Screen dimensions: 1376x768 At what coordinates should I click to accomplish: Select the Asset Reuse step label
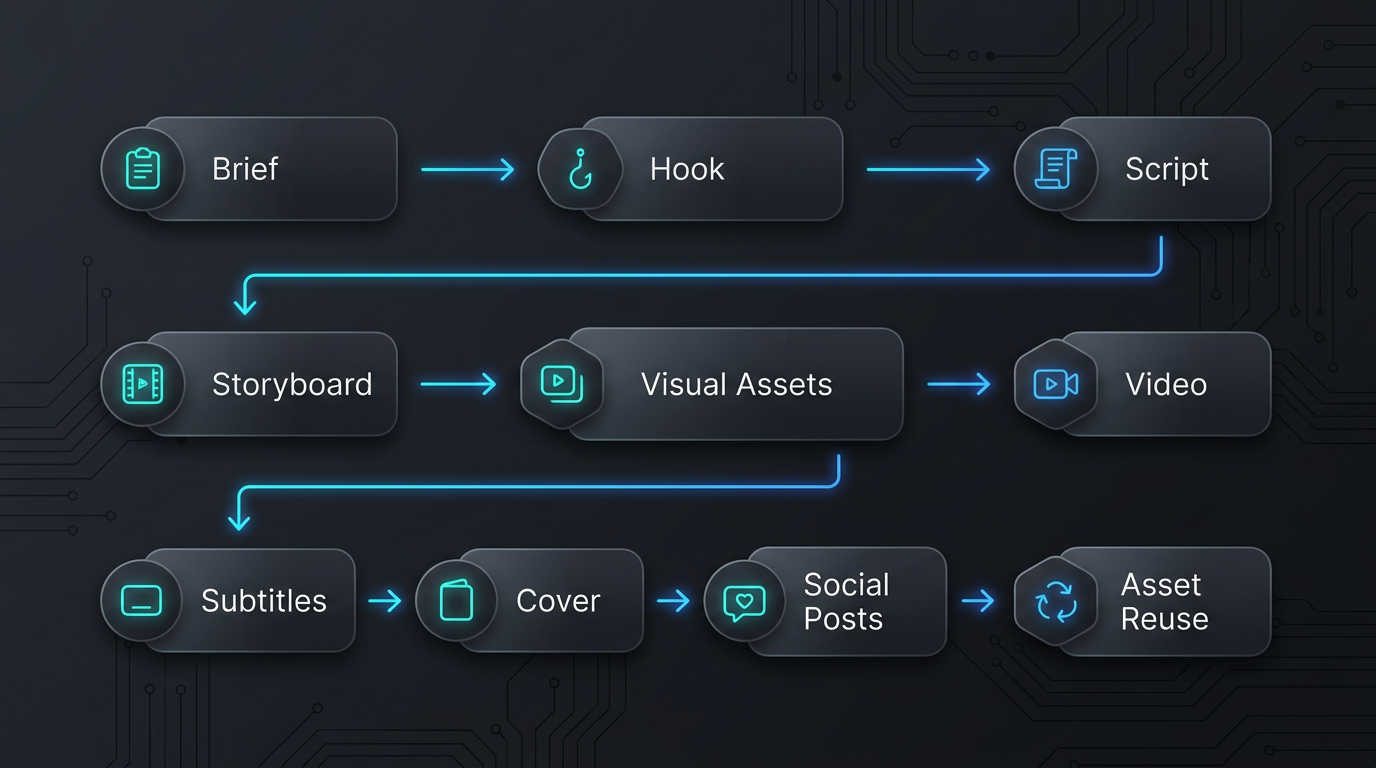point(1164,602)
